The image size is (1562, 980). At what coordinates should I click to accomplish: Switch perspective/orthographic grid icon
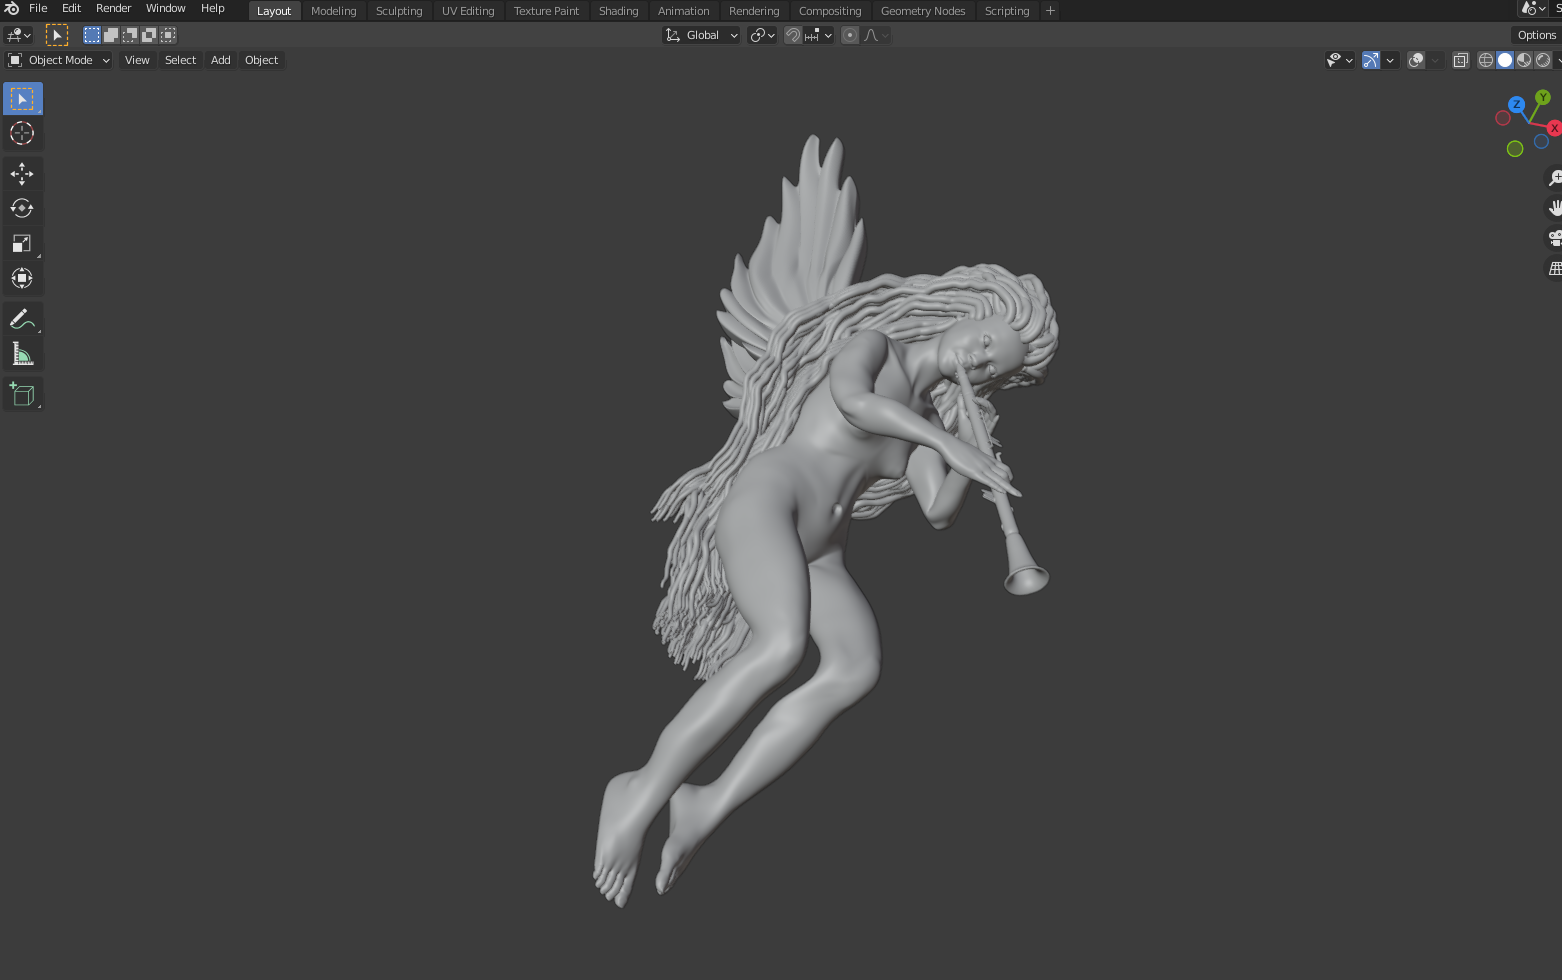pyautogui.click(x=1555, y=268)
